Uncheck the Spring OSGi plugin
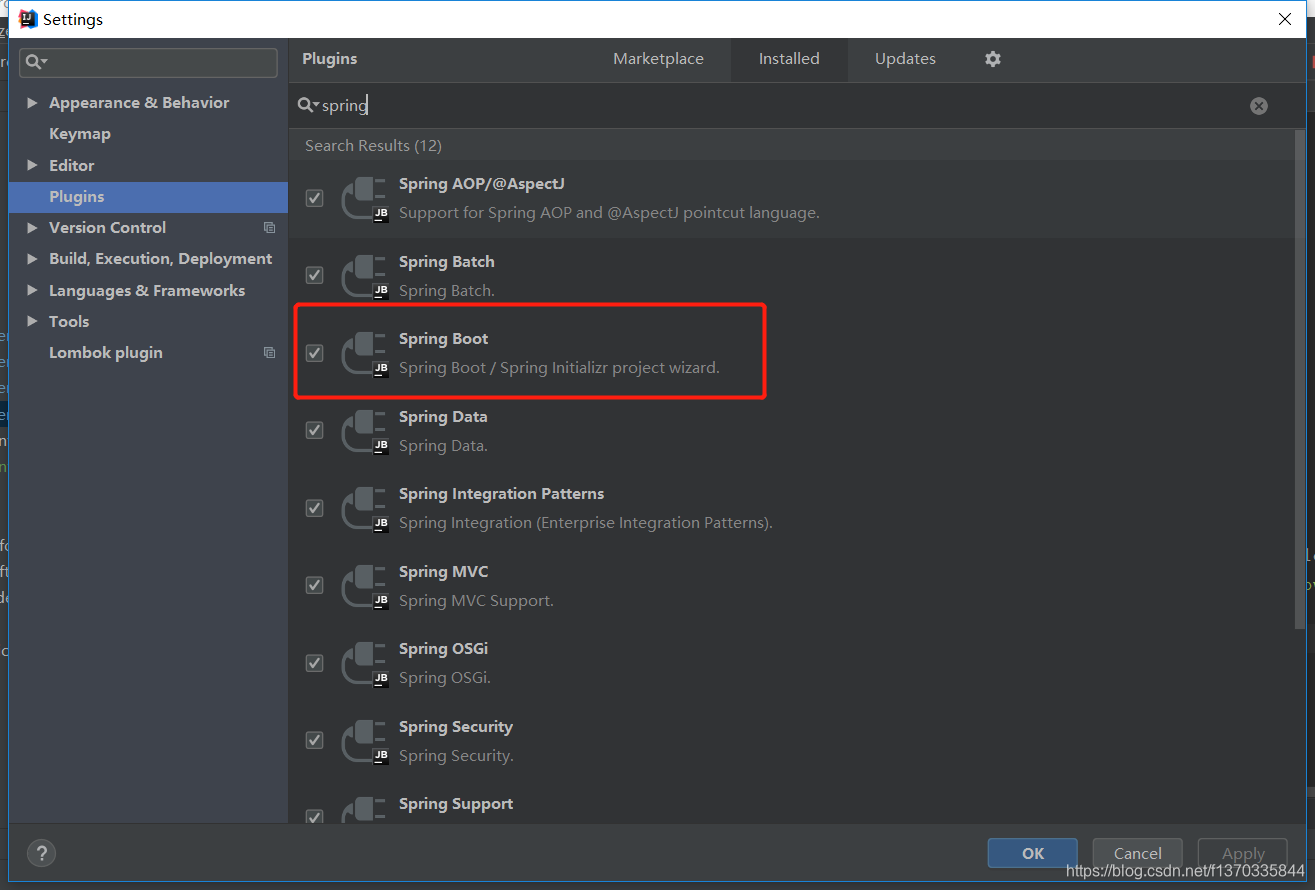 tap(315, 663)
